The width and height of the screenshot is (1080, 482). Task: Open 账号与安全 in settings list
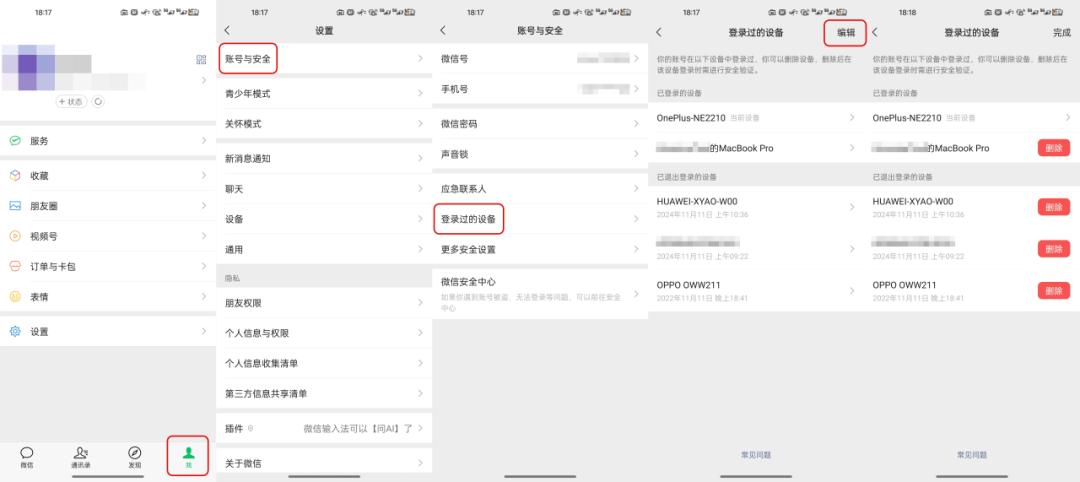click(247, 59)
